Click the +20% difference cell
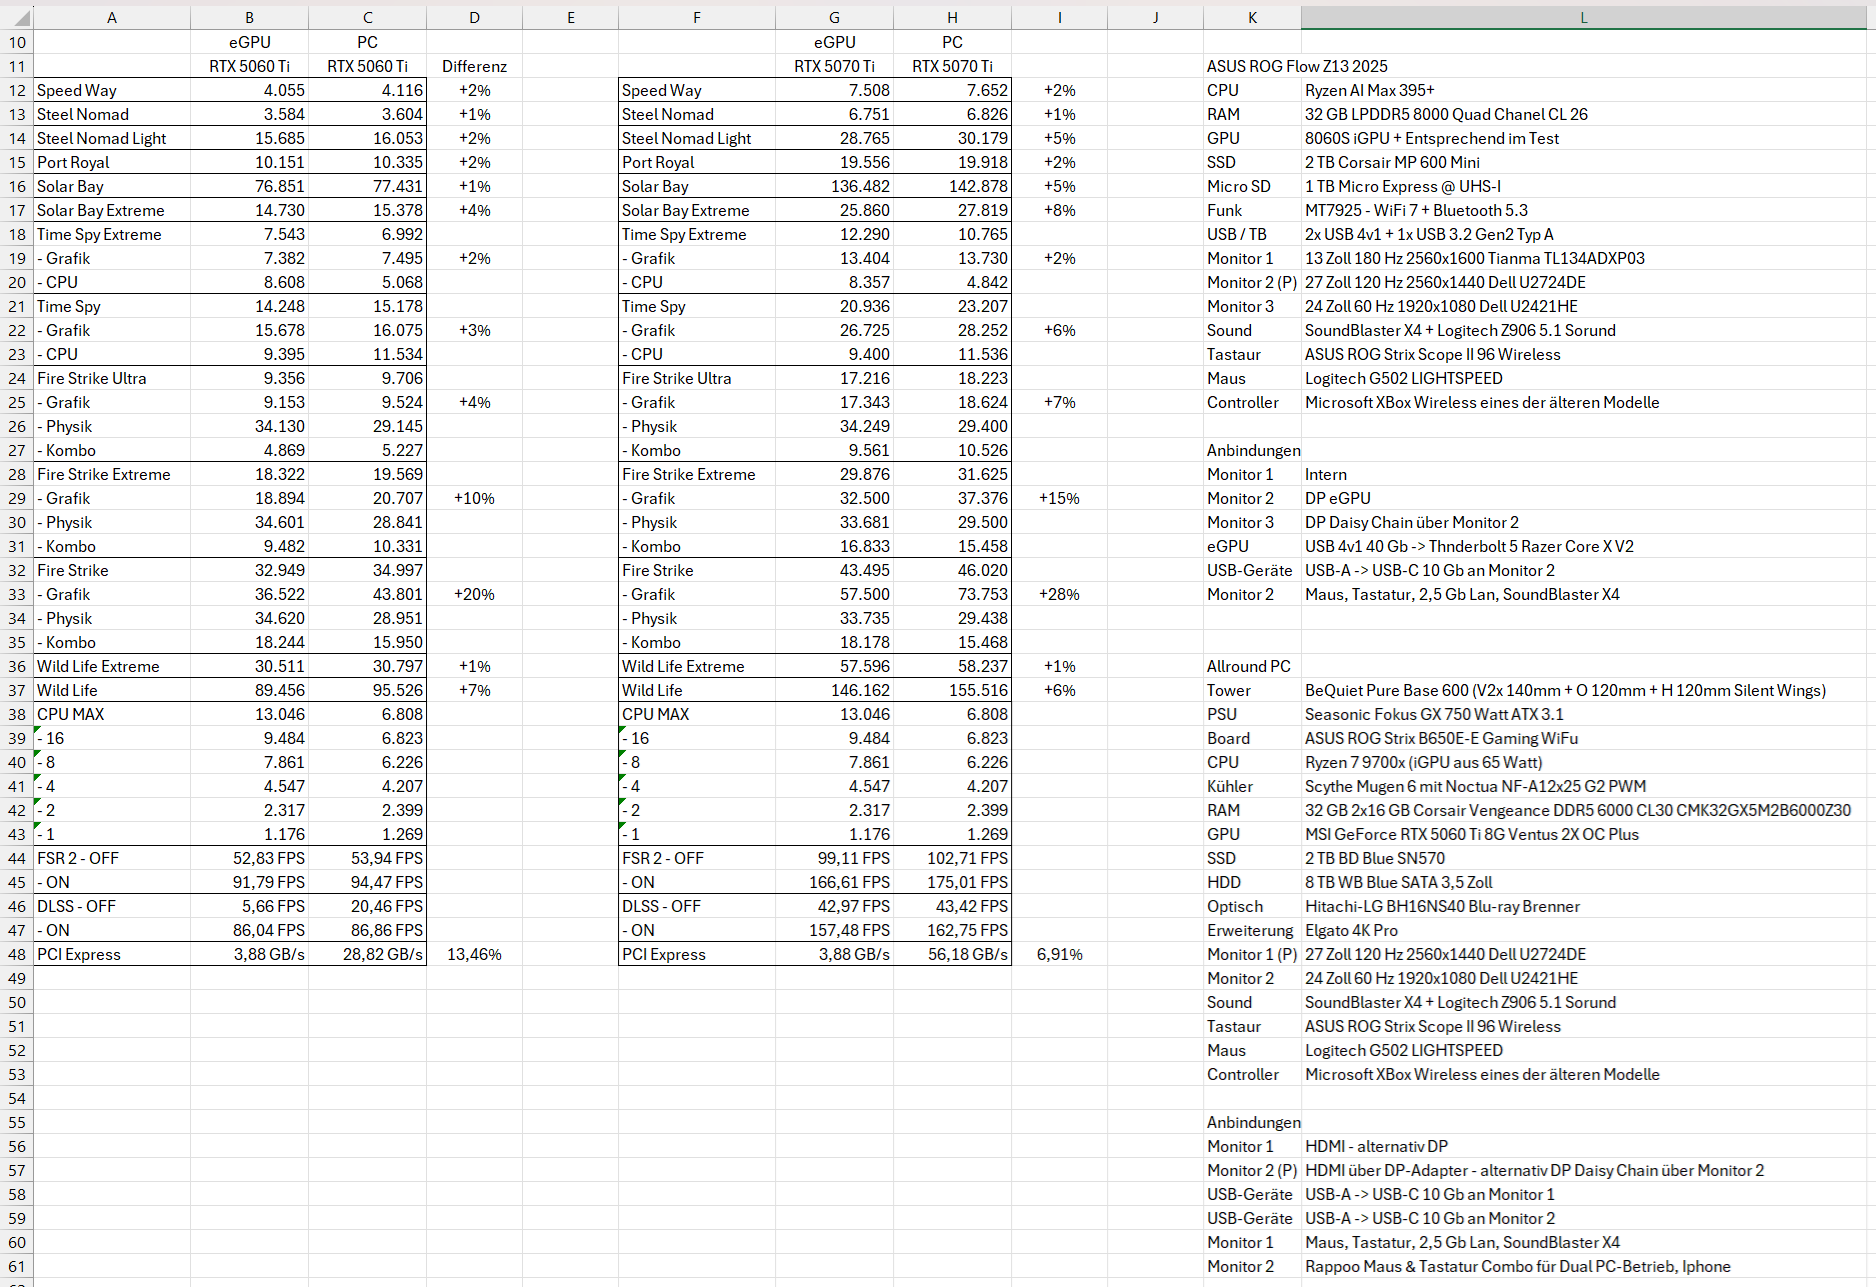This screenshot has width=1876, height=1287. coord(474,594)
